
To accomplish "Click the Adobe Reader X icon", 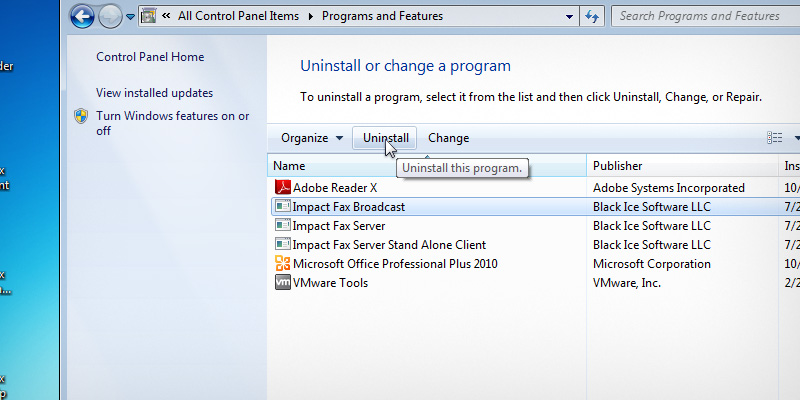I will (x=282, y=188).
